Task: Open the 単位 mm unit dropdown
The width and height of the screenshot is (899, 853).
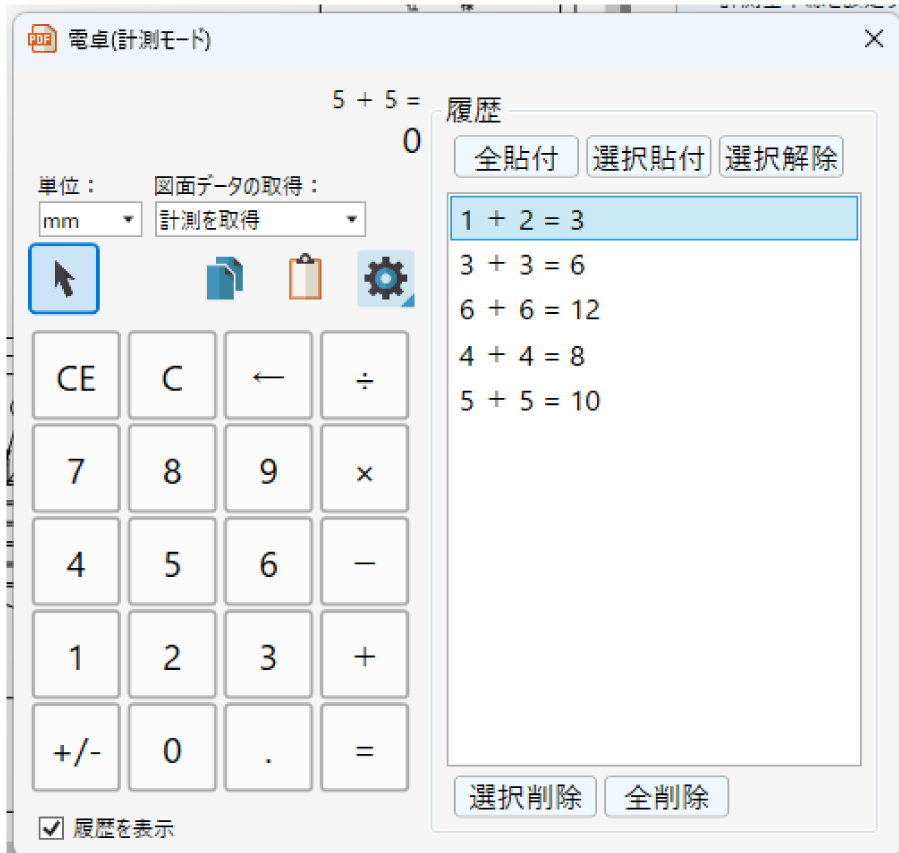Action: (90, 219)
